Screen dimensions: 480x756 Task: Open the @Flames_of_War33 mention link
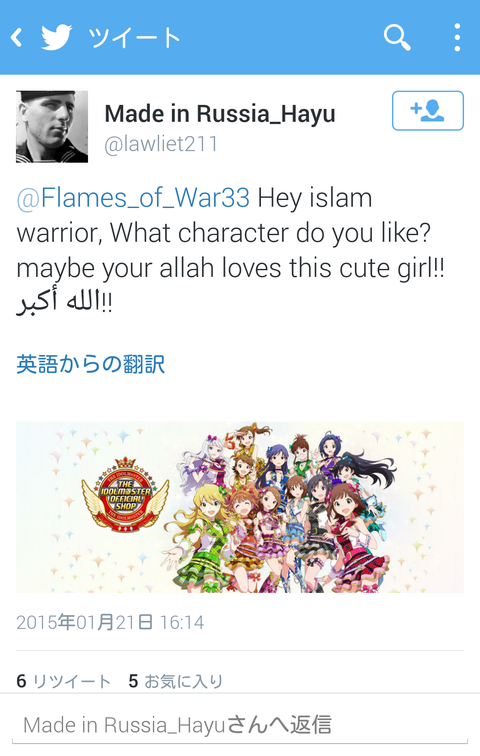pyautogui.click(x=133, y=198)
